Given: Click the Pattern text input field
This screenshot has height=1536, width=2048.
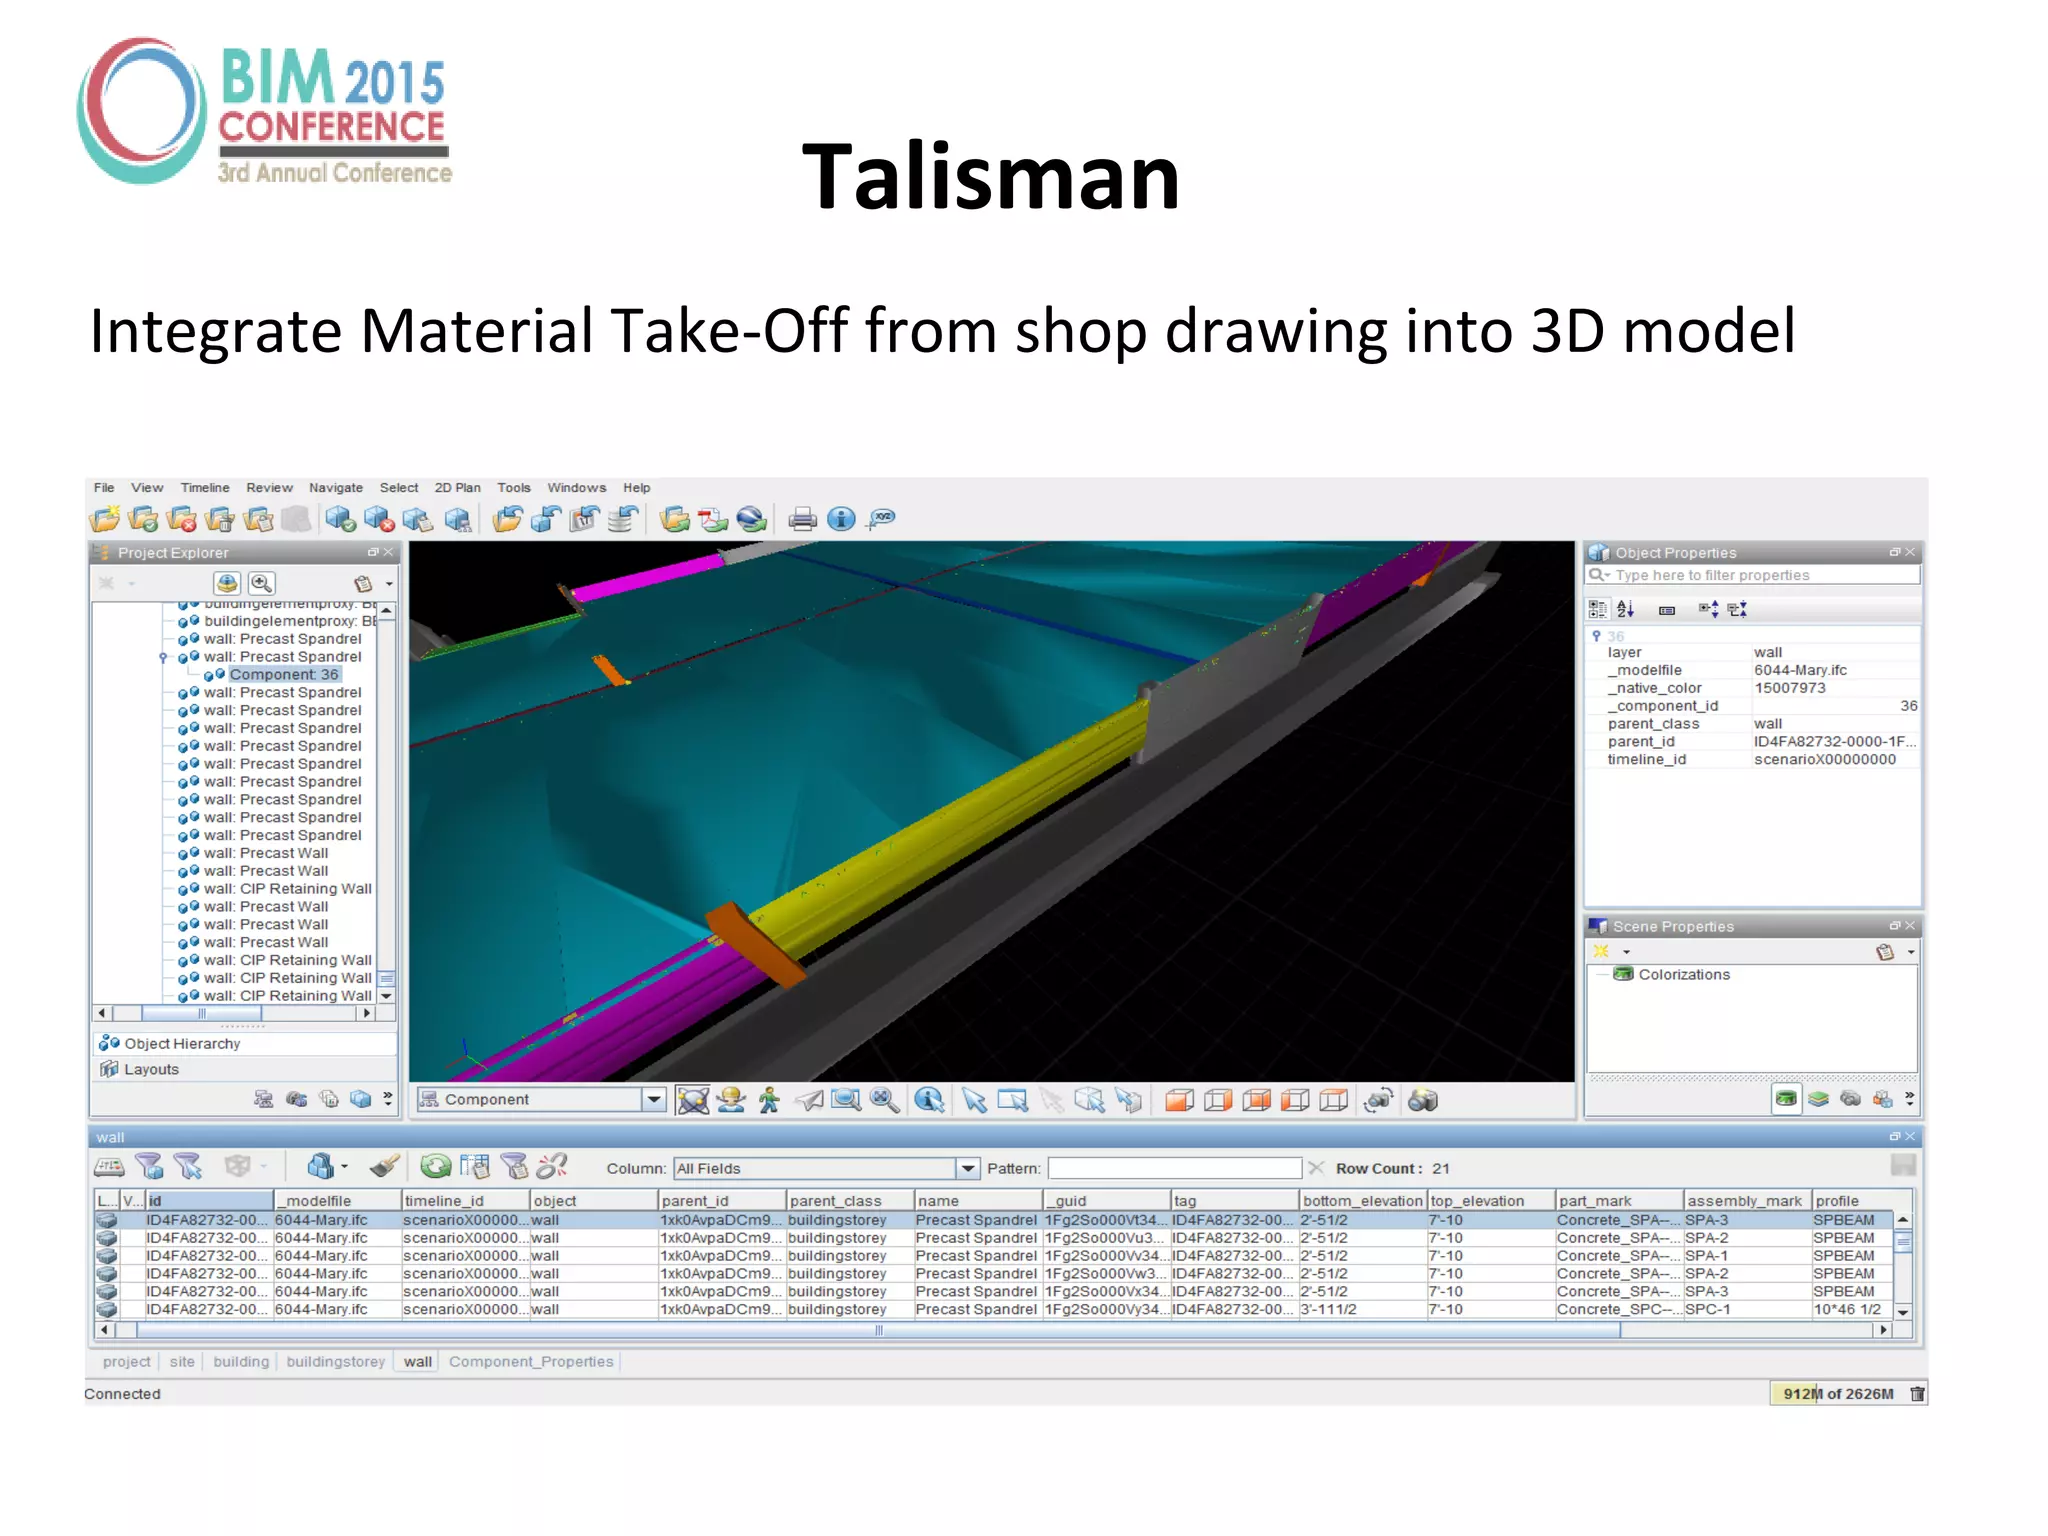Looking at the screenshot, I should pos(1174,1168).
